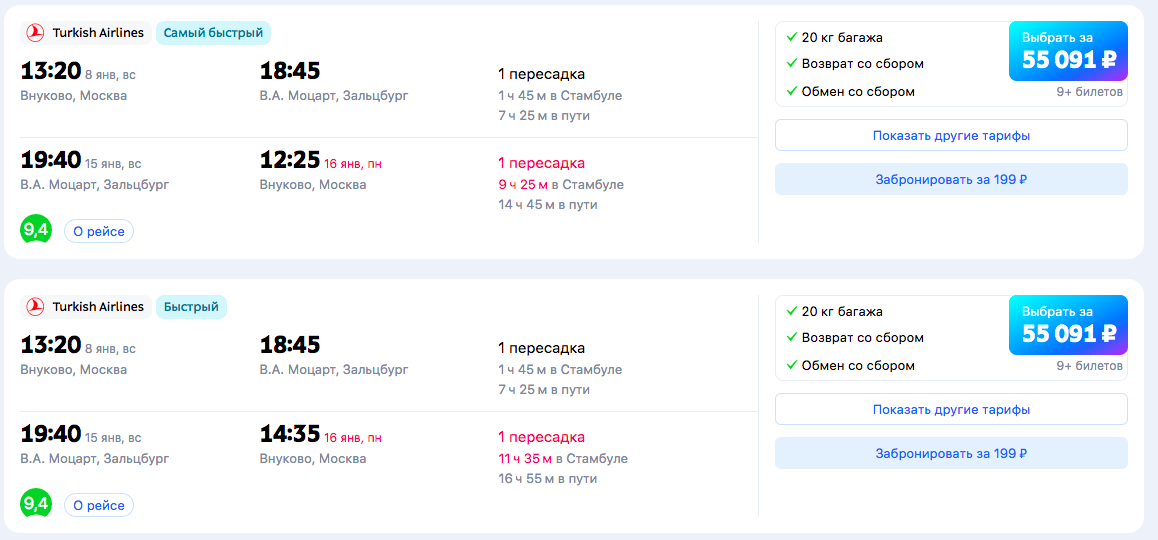Click 11 ч 35 м в Стамбуле layover text
Viewport: 1158px width, 540px height.
(563, 458)
